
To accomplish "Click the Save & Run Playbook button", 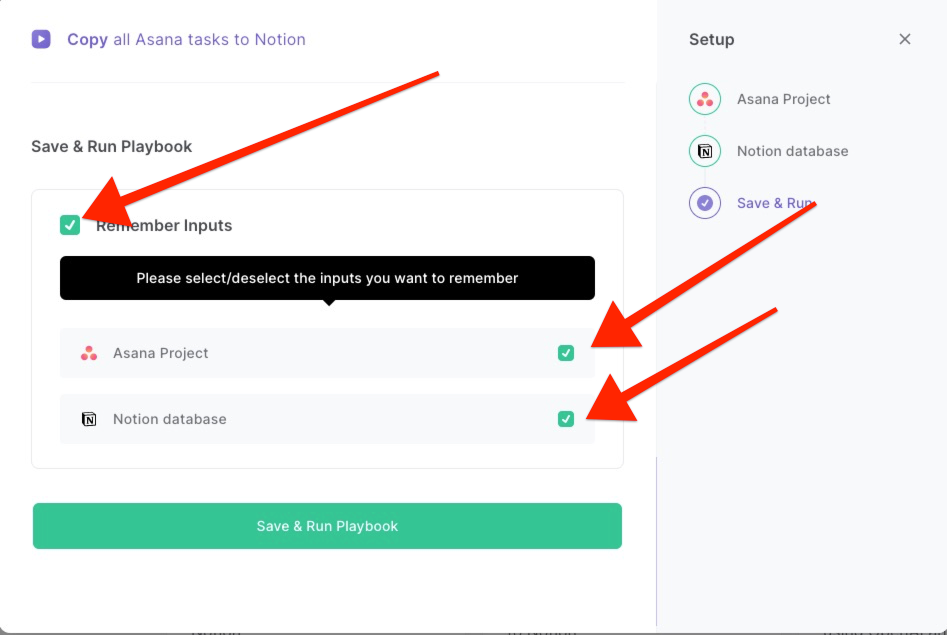I will (327, 525).
